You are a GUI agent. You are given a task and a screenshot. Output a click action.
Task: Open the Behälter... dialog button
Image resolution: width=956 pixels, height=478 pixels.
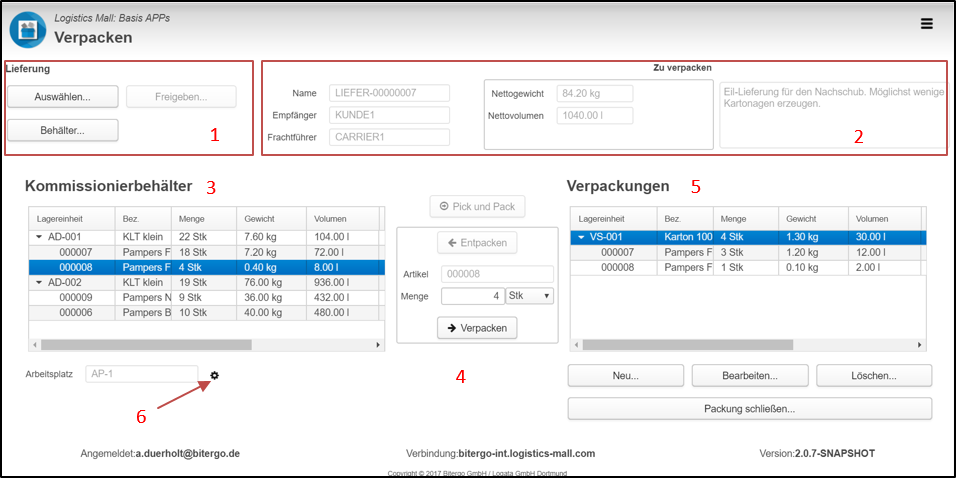point(63,130)
